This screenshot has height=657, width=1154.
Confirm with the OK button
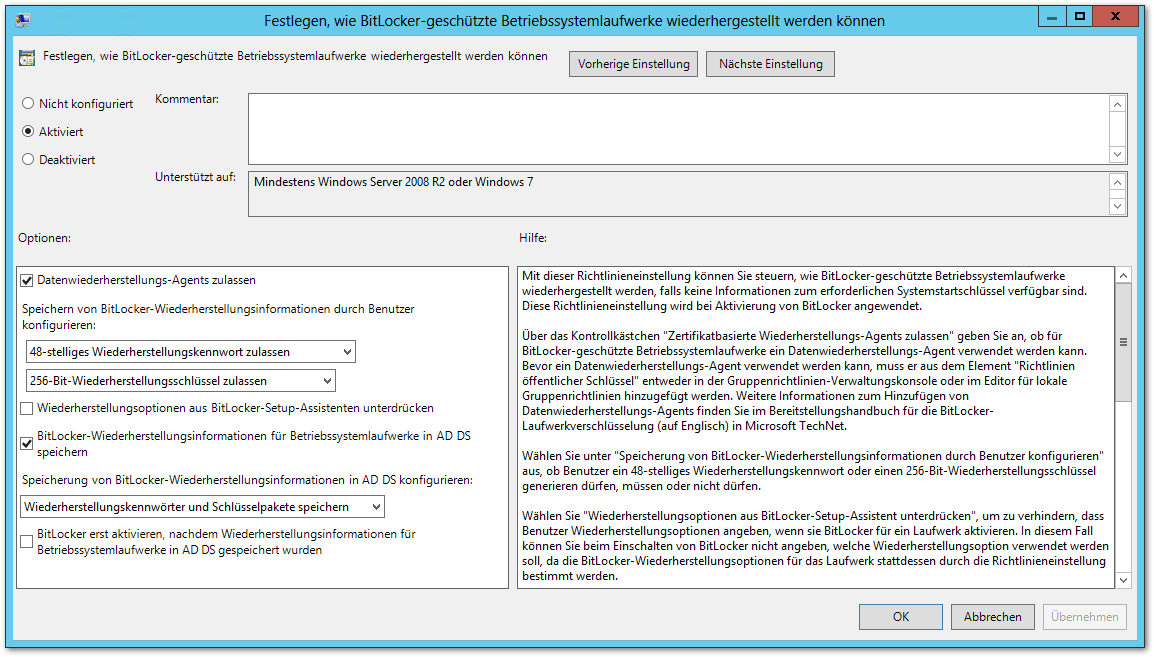[x=900, y=617]
